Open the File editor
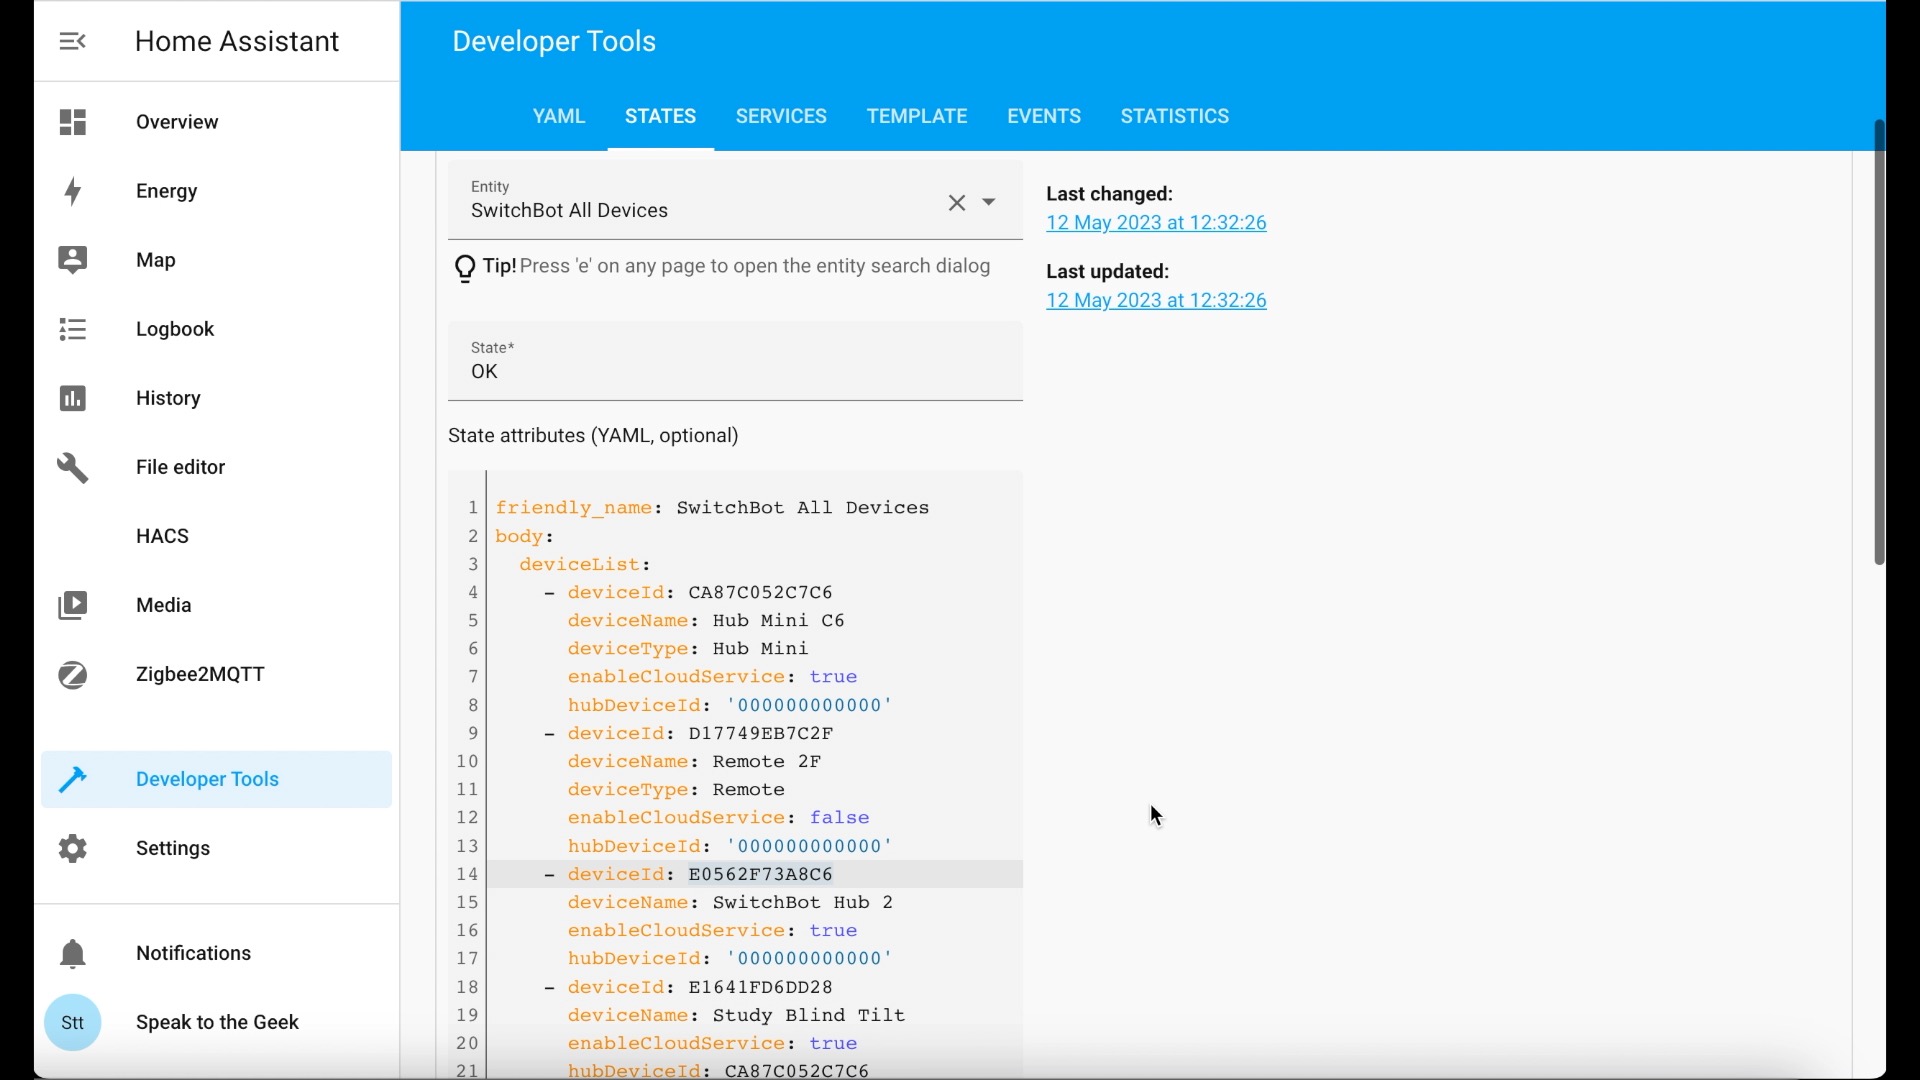The image size is (1920, 1080). click(x=180, y=466)
